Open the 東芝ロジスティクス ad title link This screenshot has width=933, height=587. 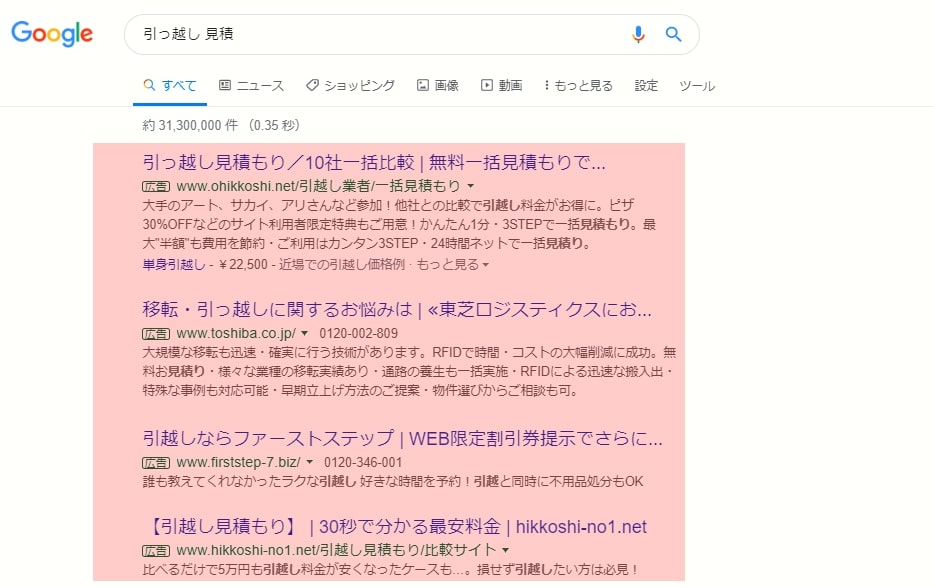pos(397,309)
